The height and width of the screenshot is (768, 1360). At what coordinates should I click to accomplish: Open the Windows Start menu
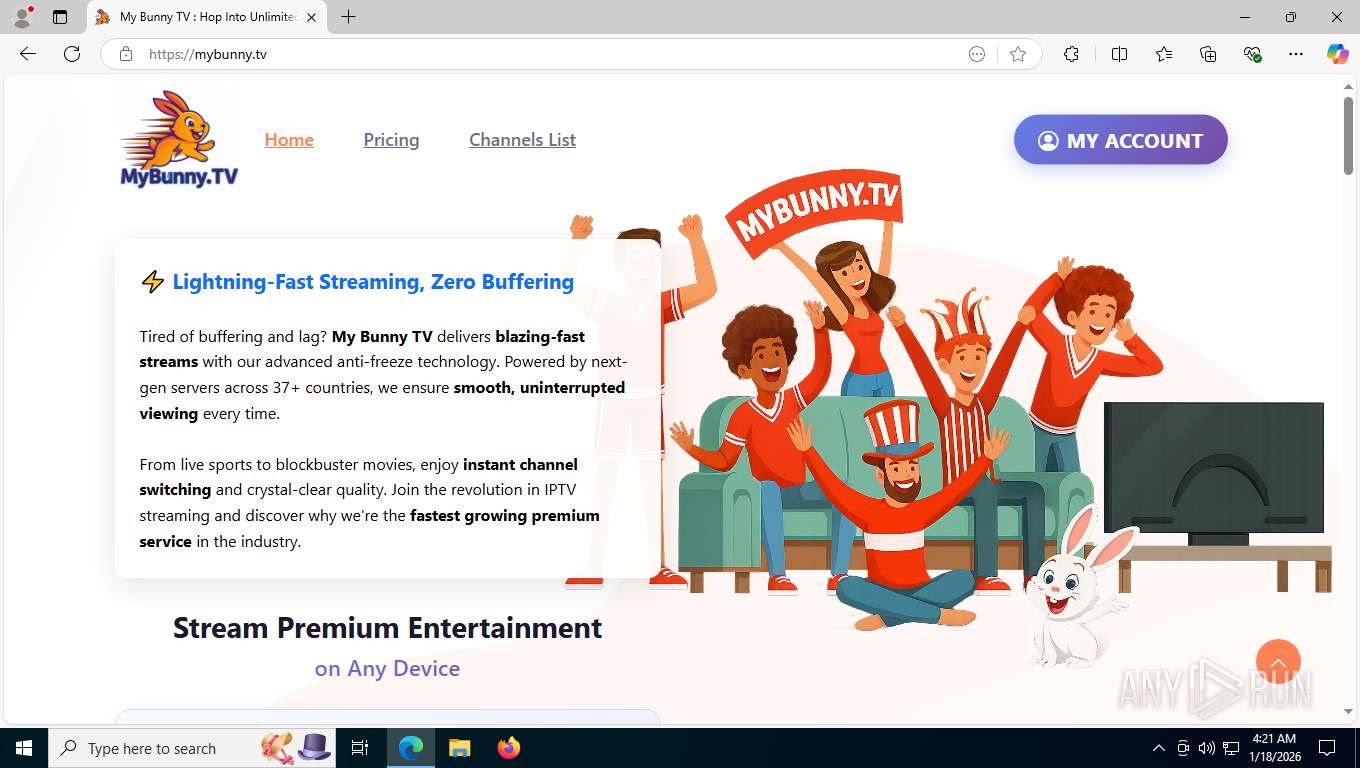pos(23,748)
